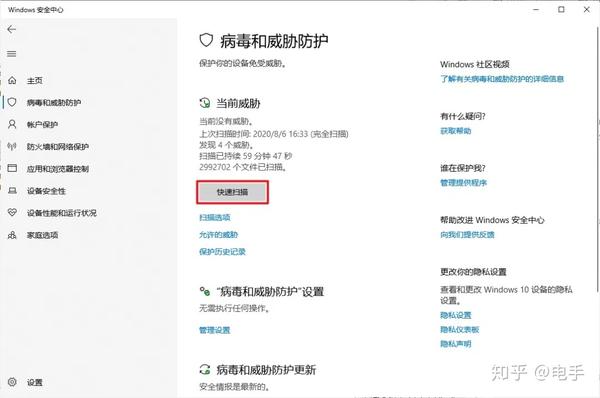Click the 获取帮助 link

point(456,131)
